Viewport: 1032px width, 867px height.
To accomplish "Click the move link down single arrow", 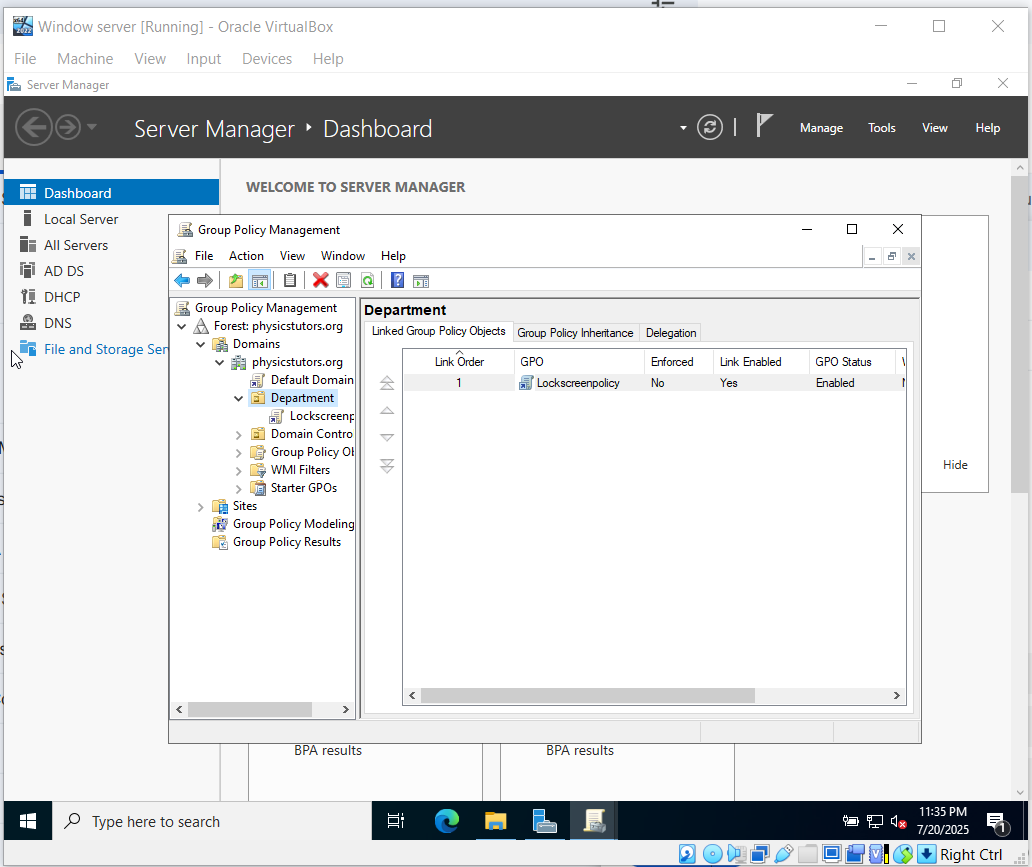I will [x=387, y=438].
